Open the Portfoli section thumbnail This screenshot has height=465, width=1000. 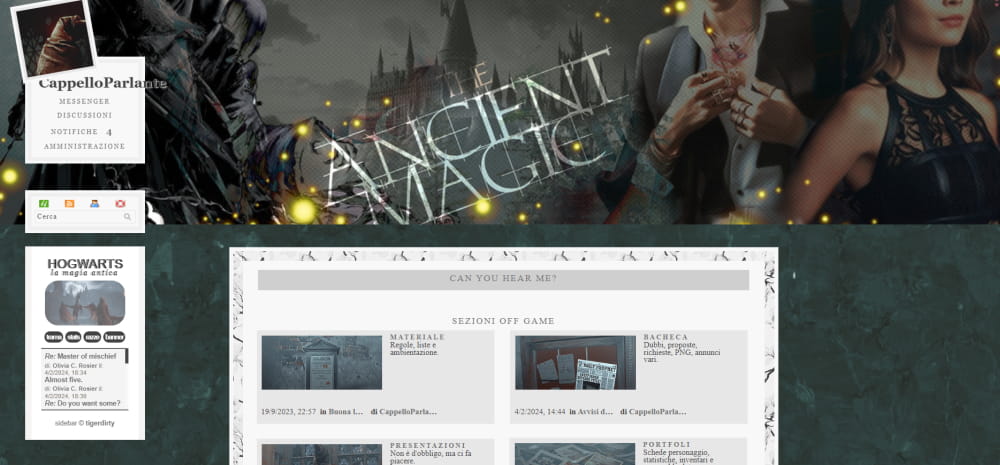[x=575, y=454]
